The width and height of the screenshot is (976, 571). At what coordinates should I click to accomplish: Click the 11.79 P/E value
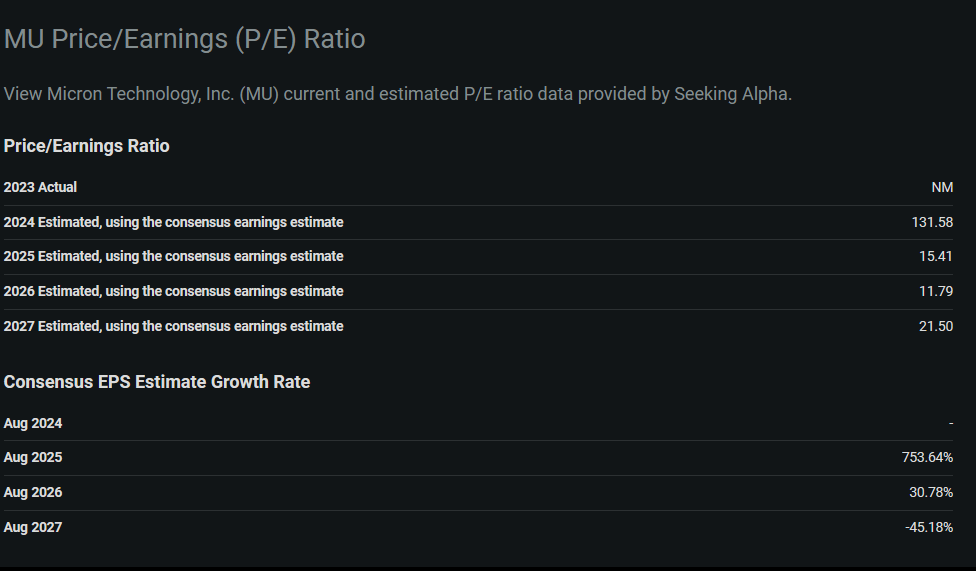point(936,291)
